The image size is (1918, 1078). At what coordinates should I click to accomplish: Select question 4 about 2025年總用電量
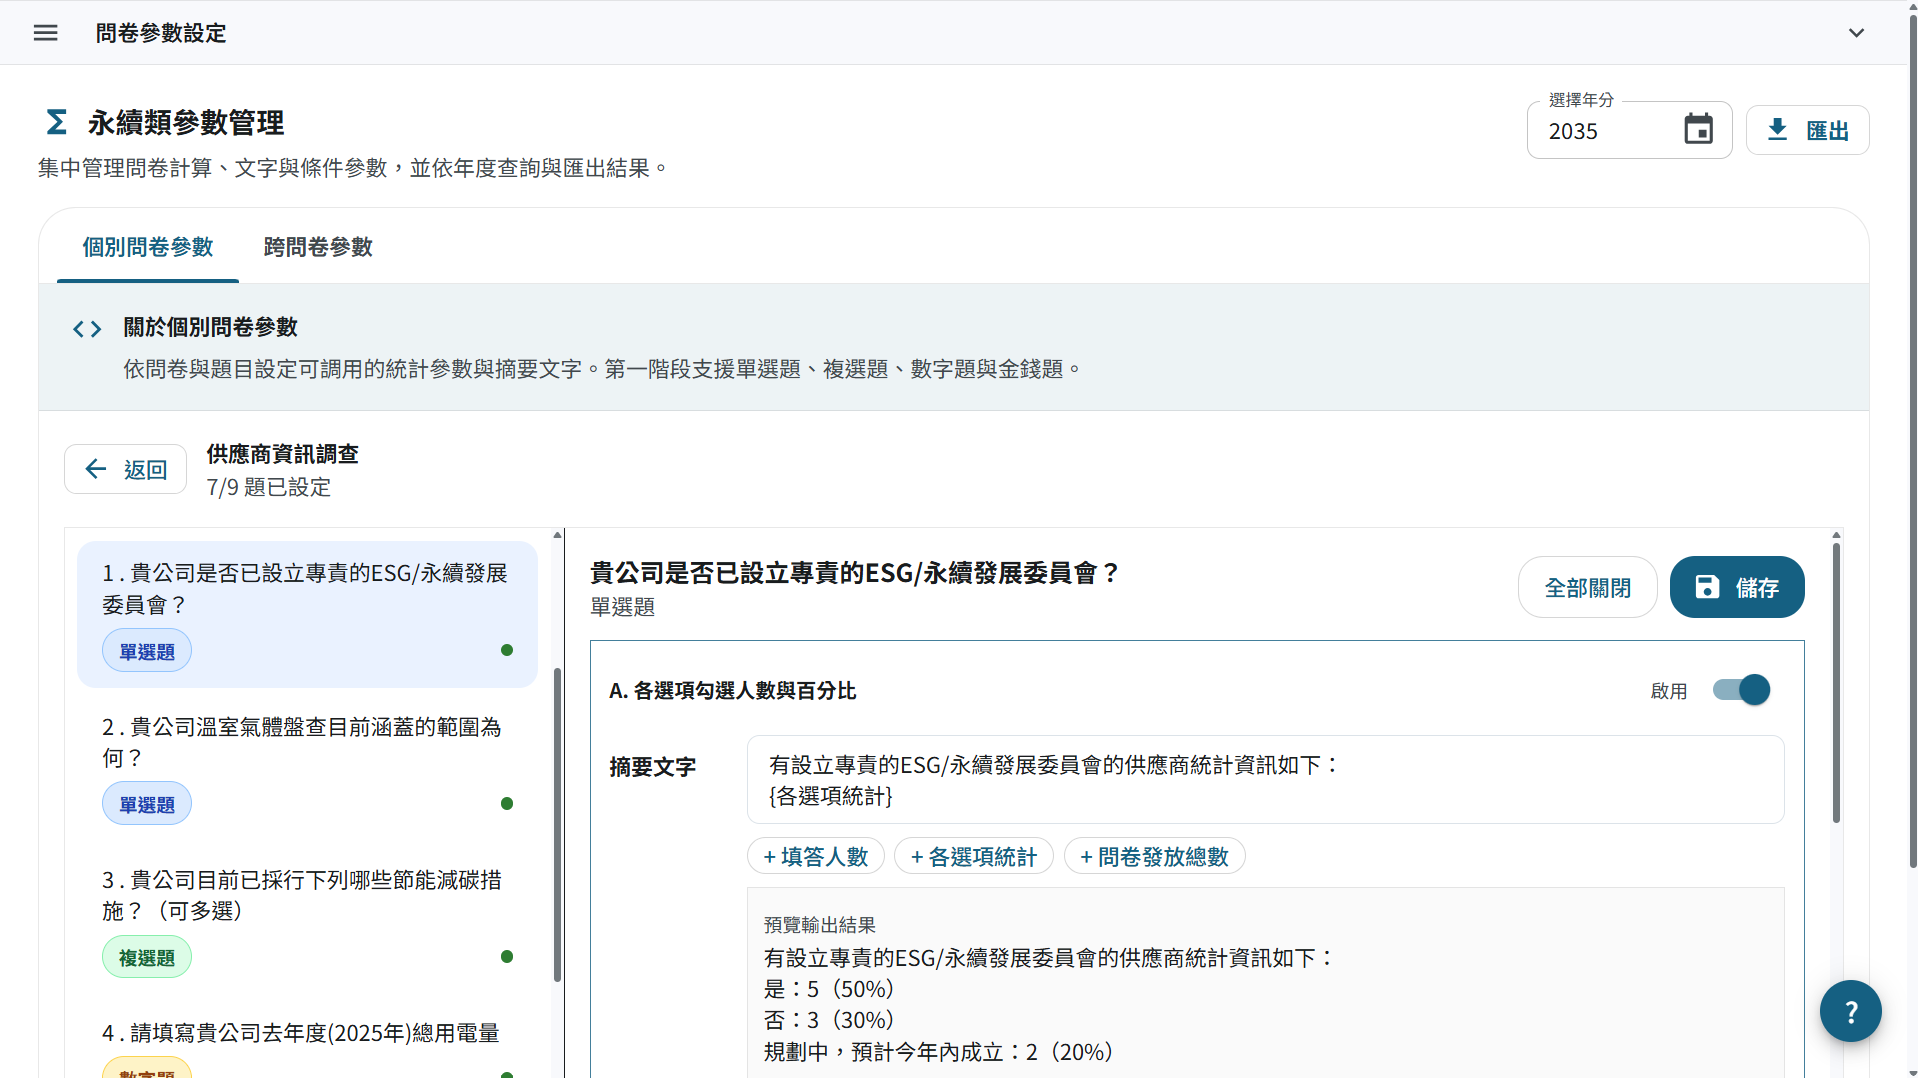[x=307, y=1040]
